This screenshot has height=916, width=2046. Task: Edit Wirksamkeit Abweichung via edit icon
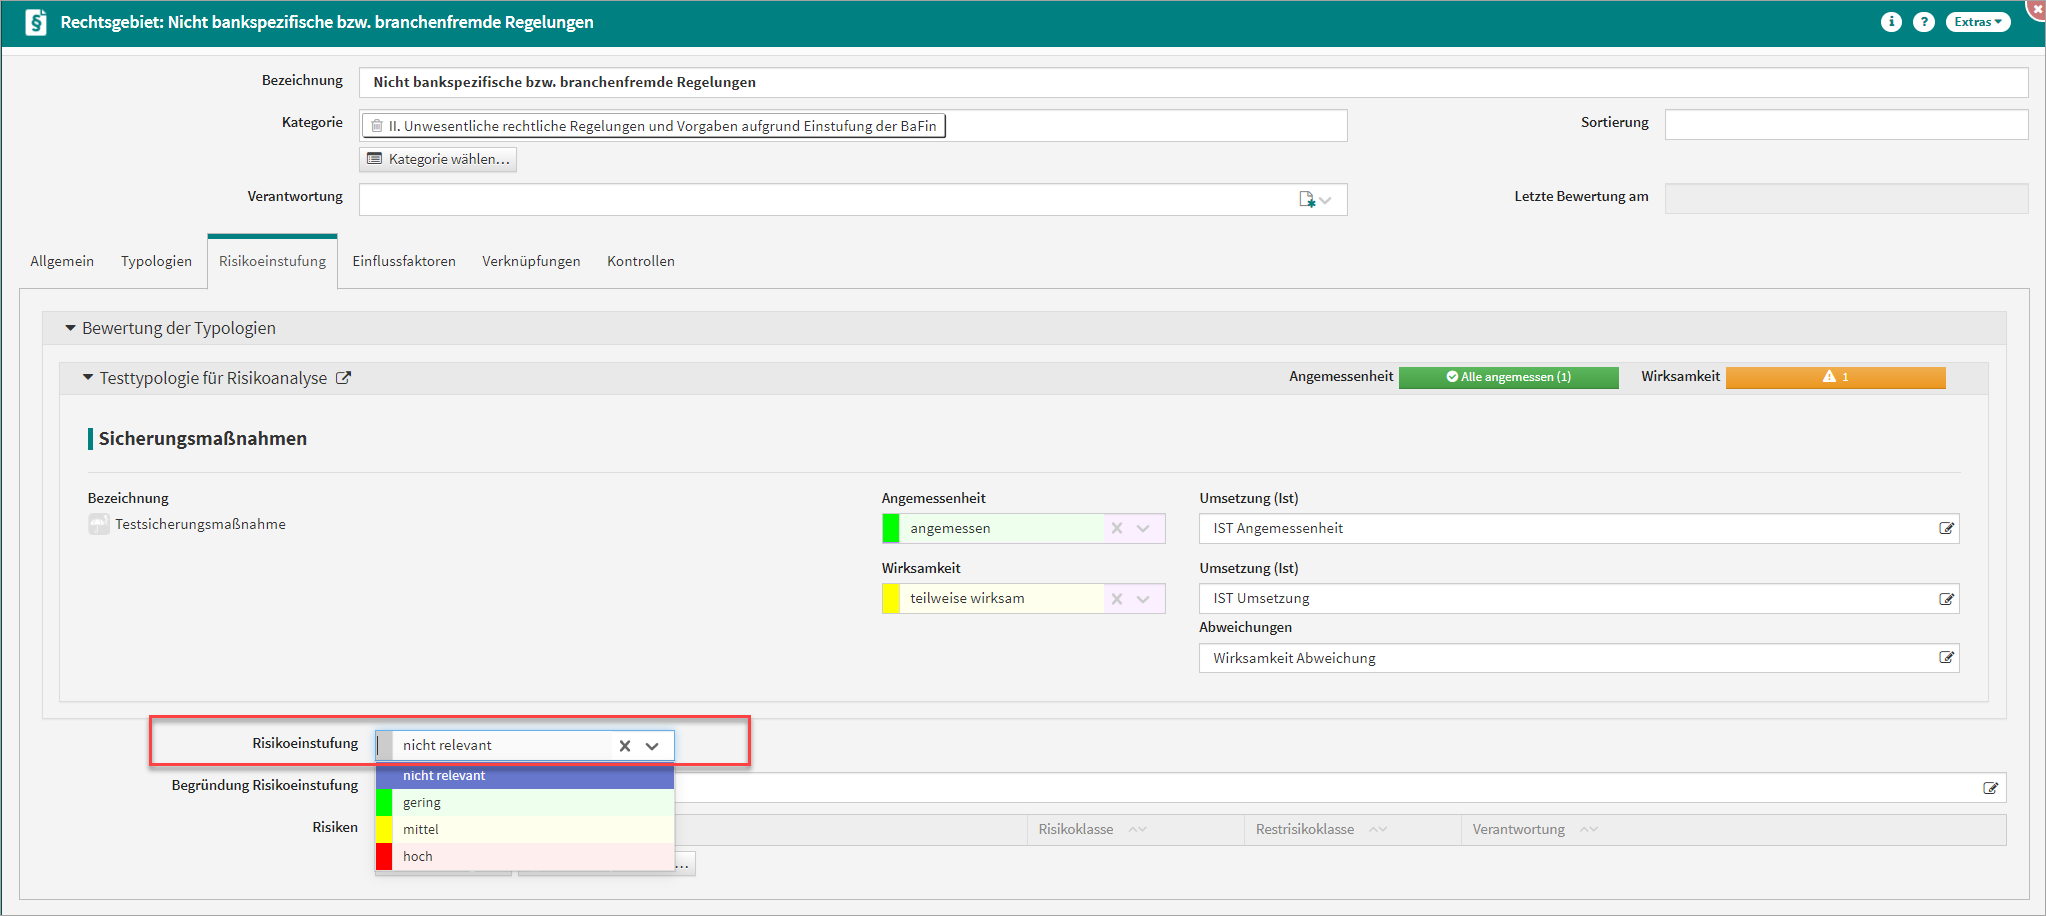click(1946, 658)
